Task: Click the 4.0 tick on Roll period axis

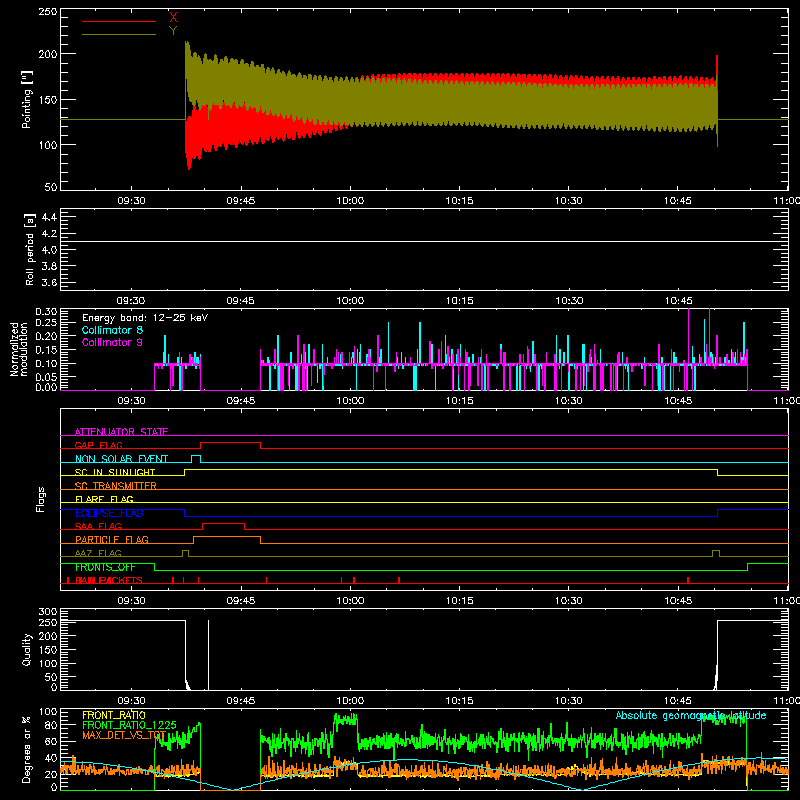Action: click(49, 250)
